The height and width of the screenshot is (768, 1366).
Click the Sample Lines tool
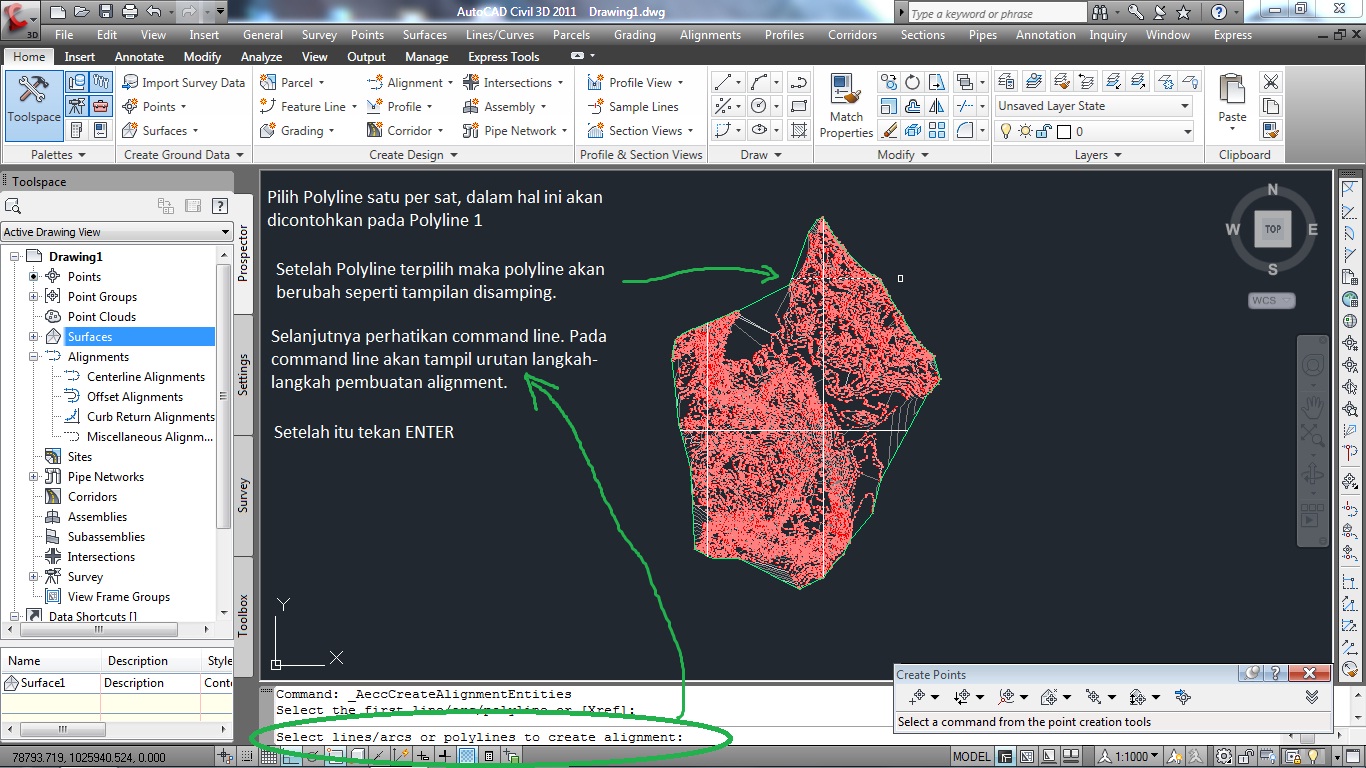(632, 107)
